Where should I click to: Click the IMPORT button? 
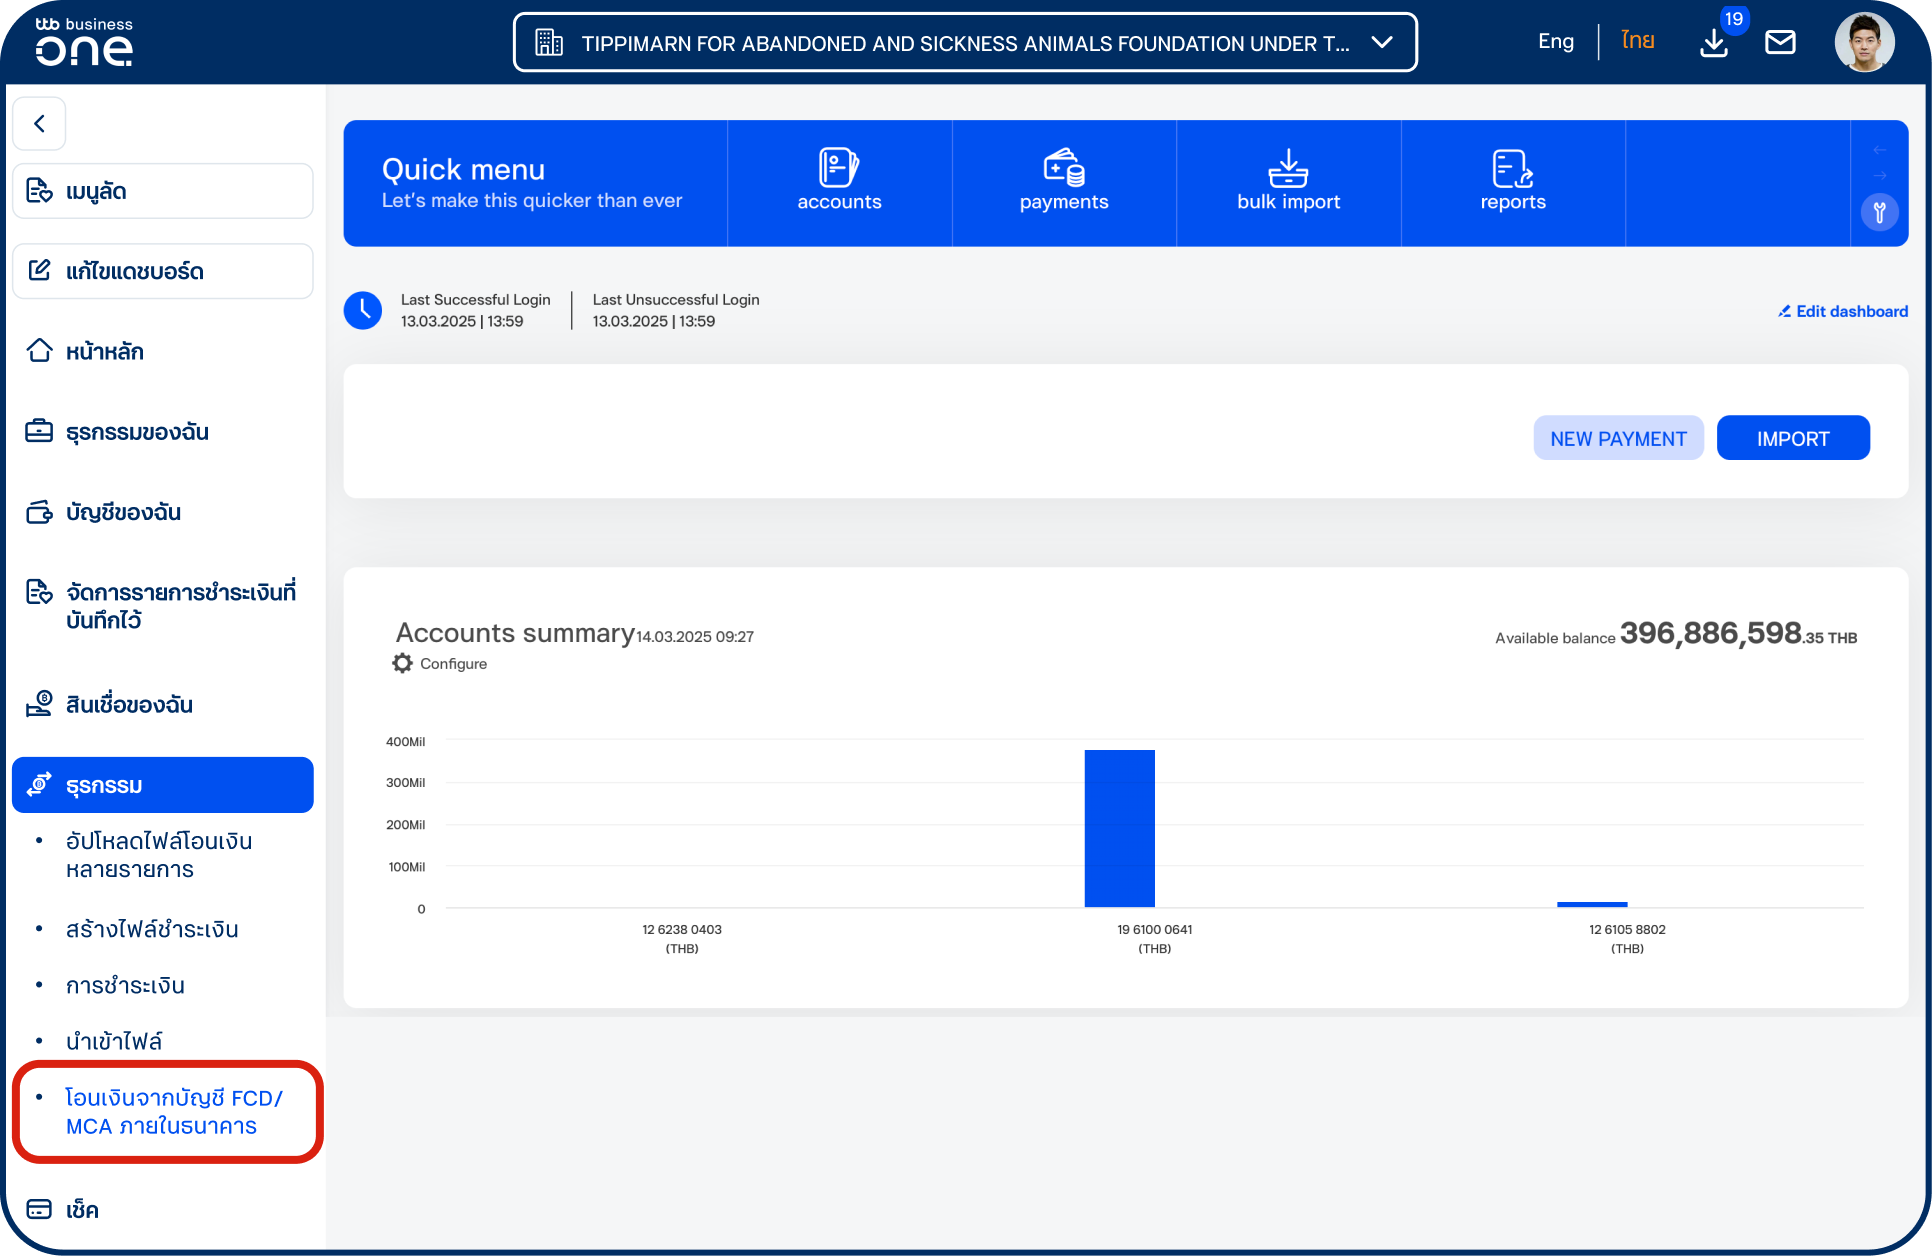(x=1792, y=438)
